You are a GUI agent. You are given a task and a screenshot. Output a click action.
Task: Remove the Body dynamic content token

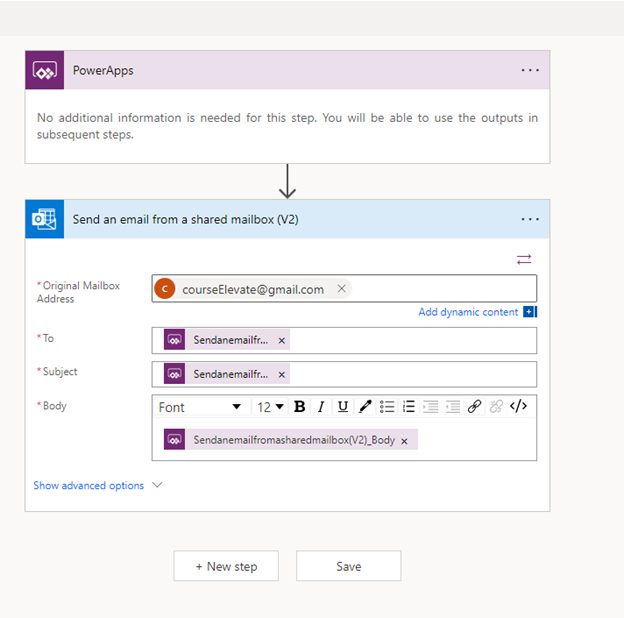click(404, 441)
